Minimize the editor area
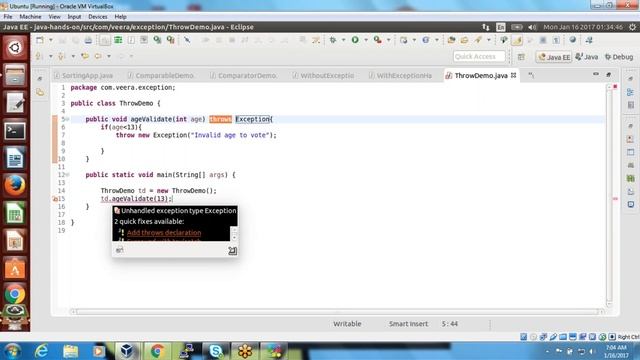Viewport: 640px width, 360px height. [x=596, y=74]
